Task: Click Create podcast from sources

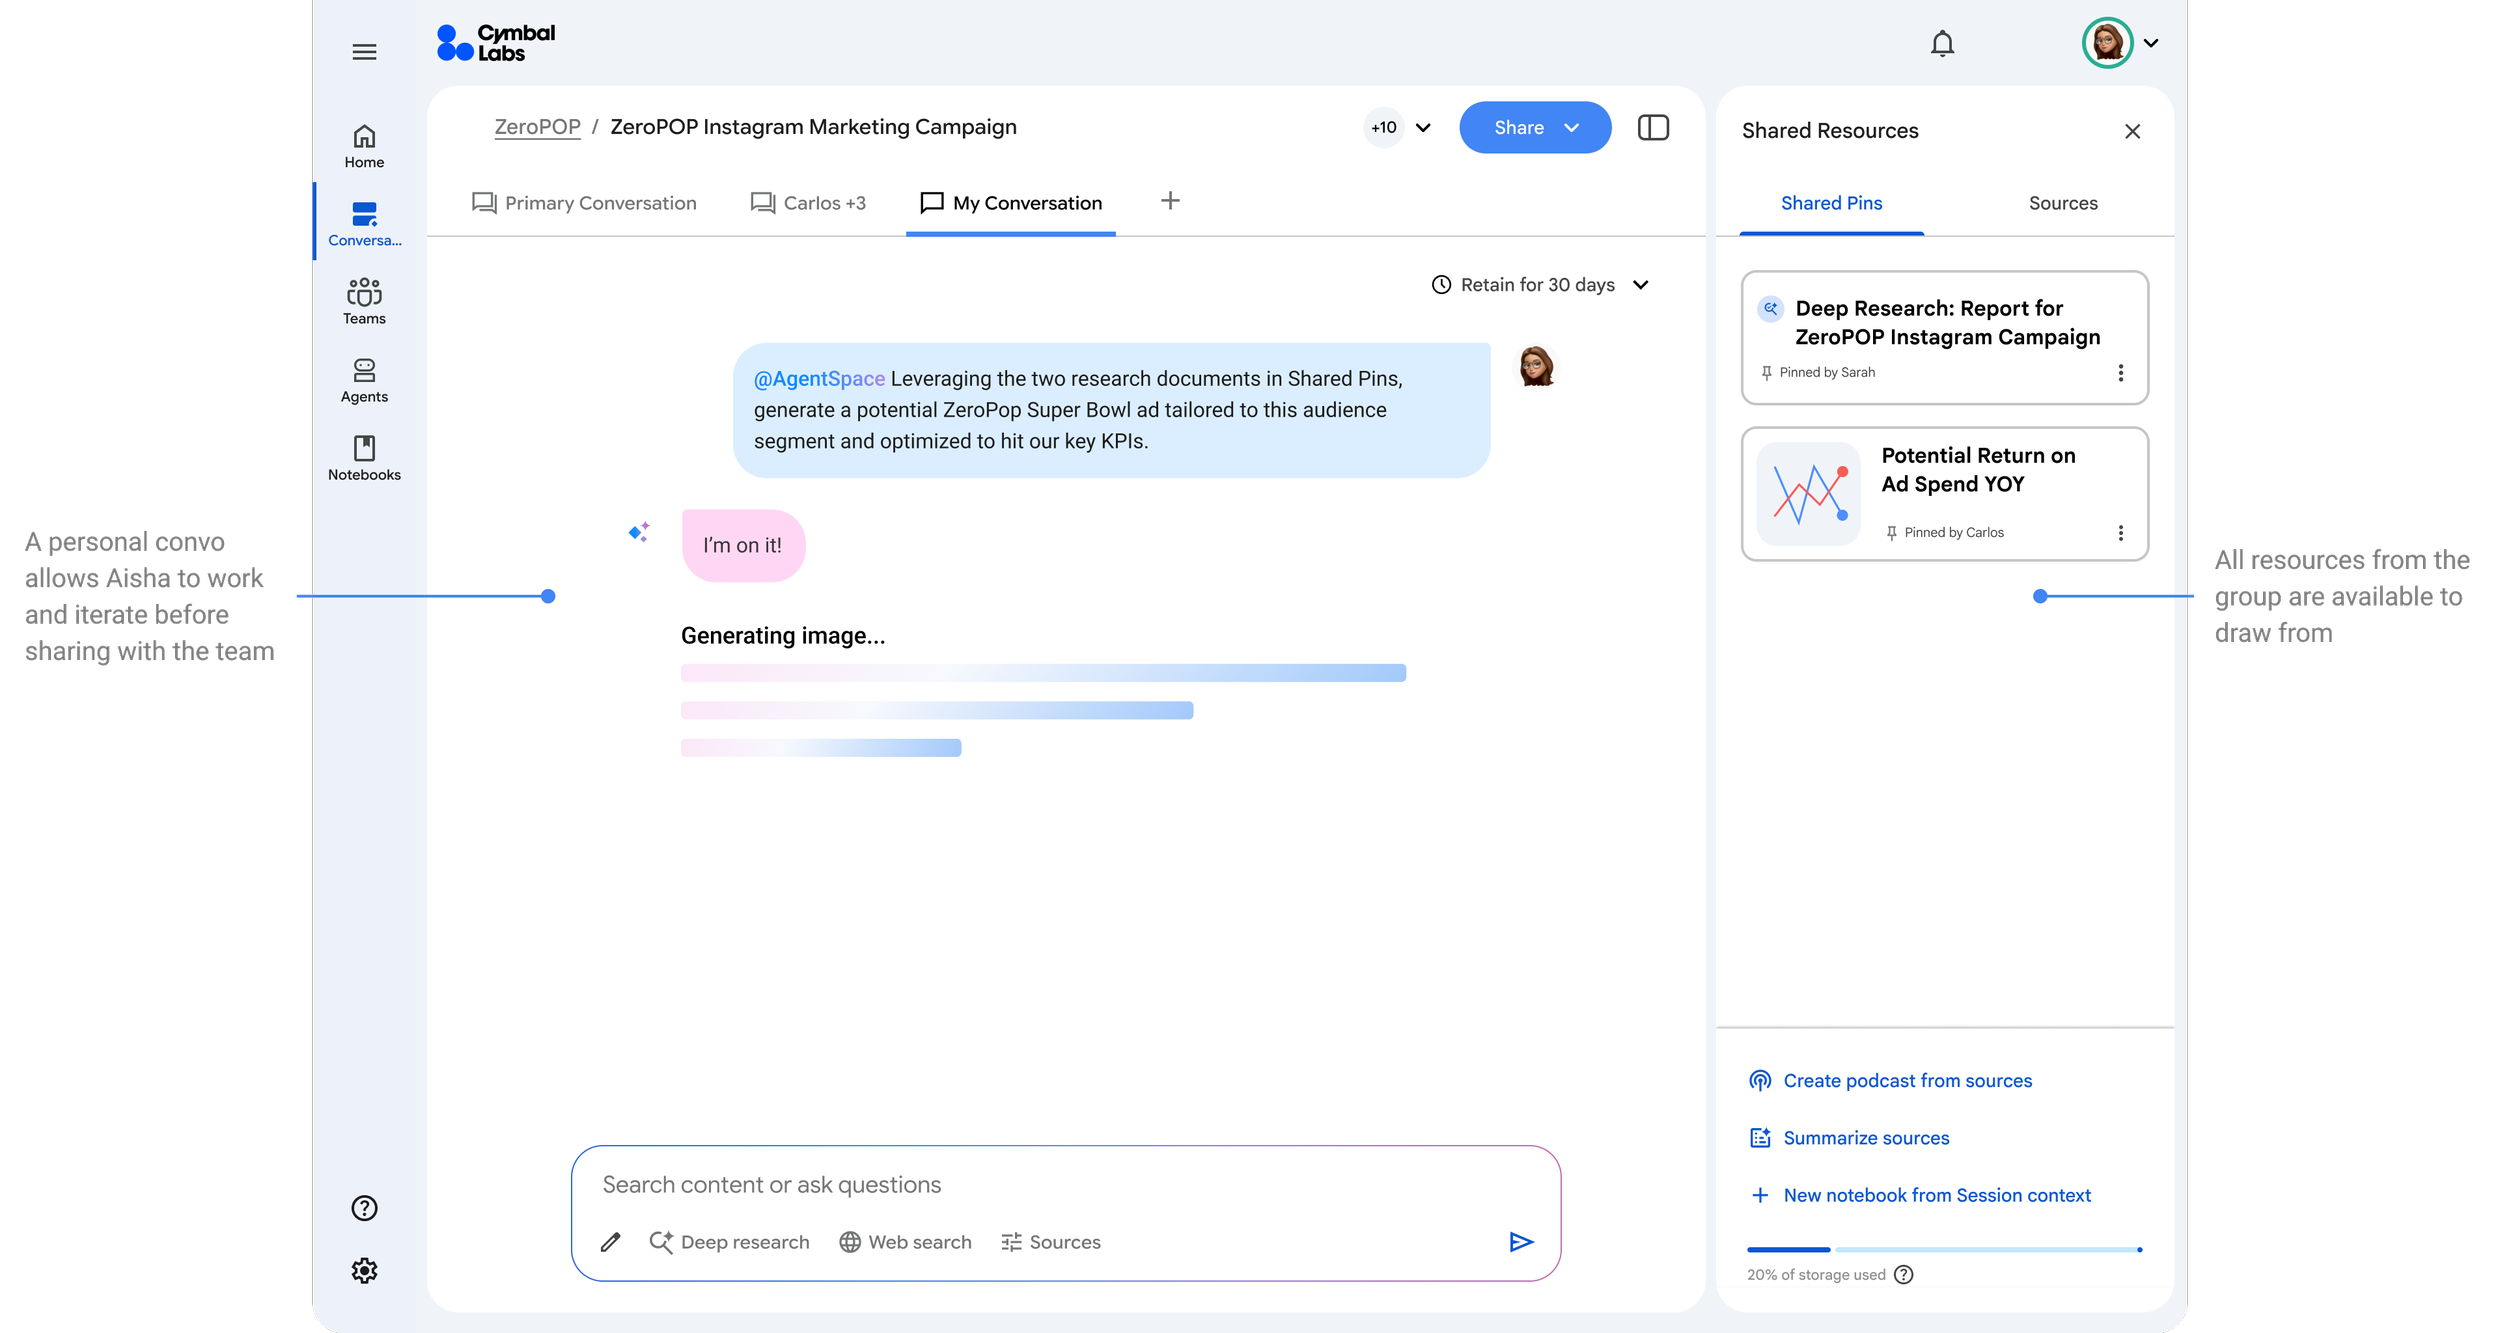Action: (x=1890, y=1081)
